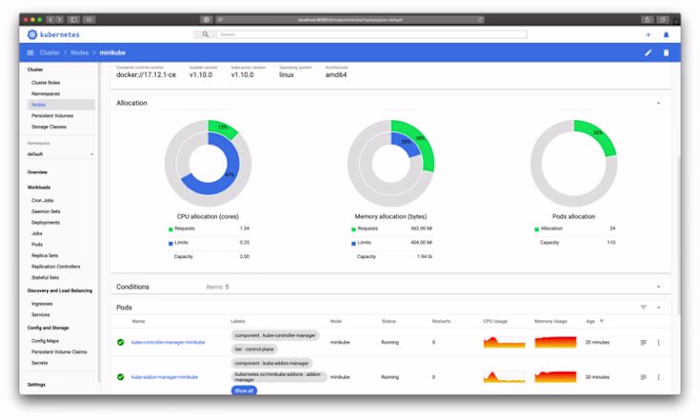The image size is (700, 420).
Task: Open actions menu for kube-addon-manager-minikube pod
Action: [x=658, y=377]
